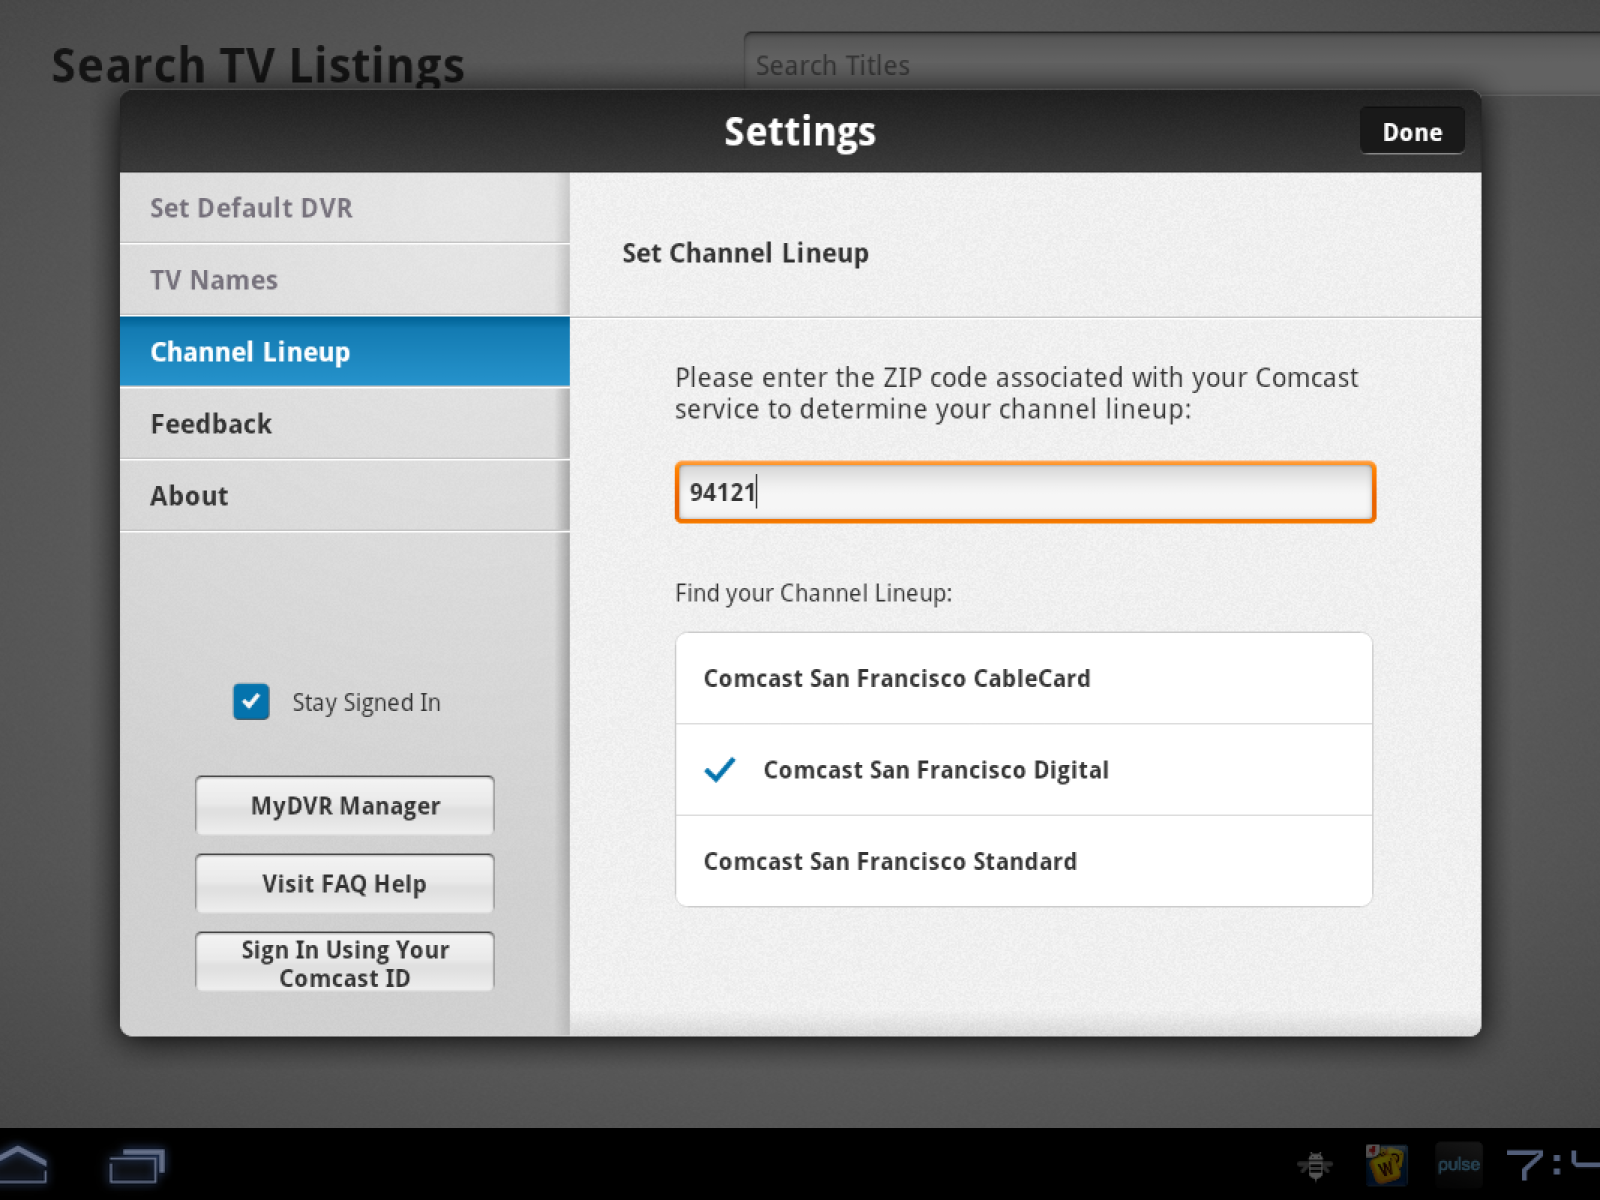Click the ZIP code instruction text
The height and width of the screenshot is (1200, 1600).
point(1016,393)
